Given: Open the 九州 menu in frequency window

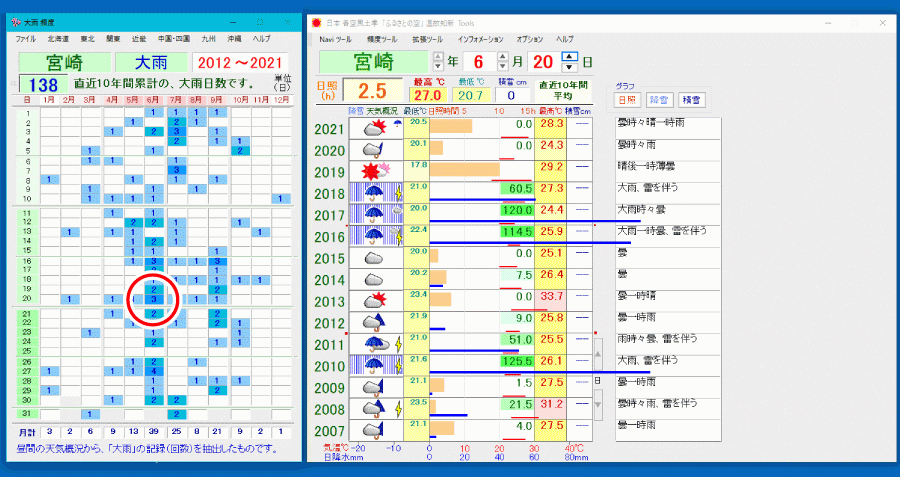Looking at the screenshot, I should 208,38.
